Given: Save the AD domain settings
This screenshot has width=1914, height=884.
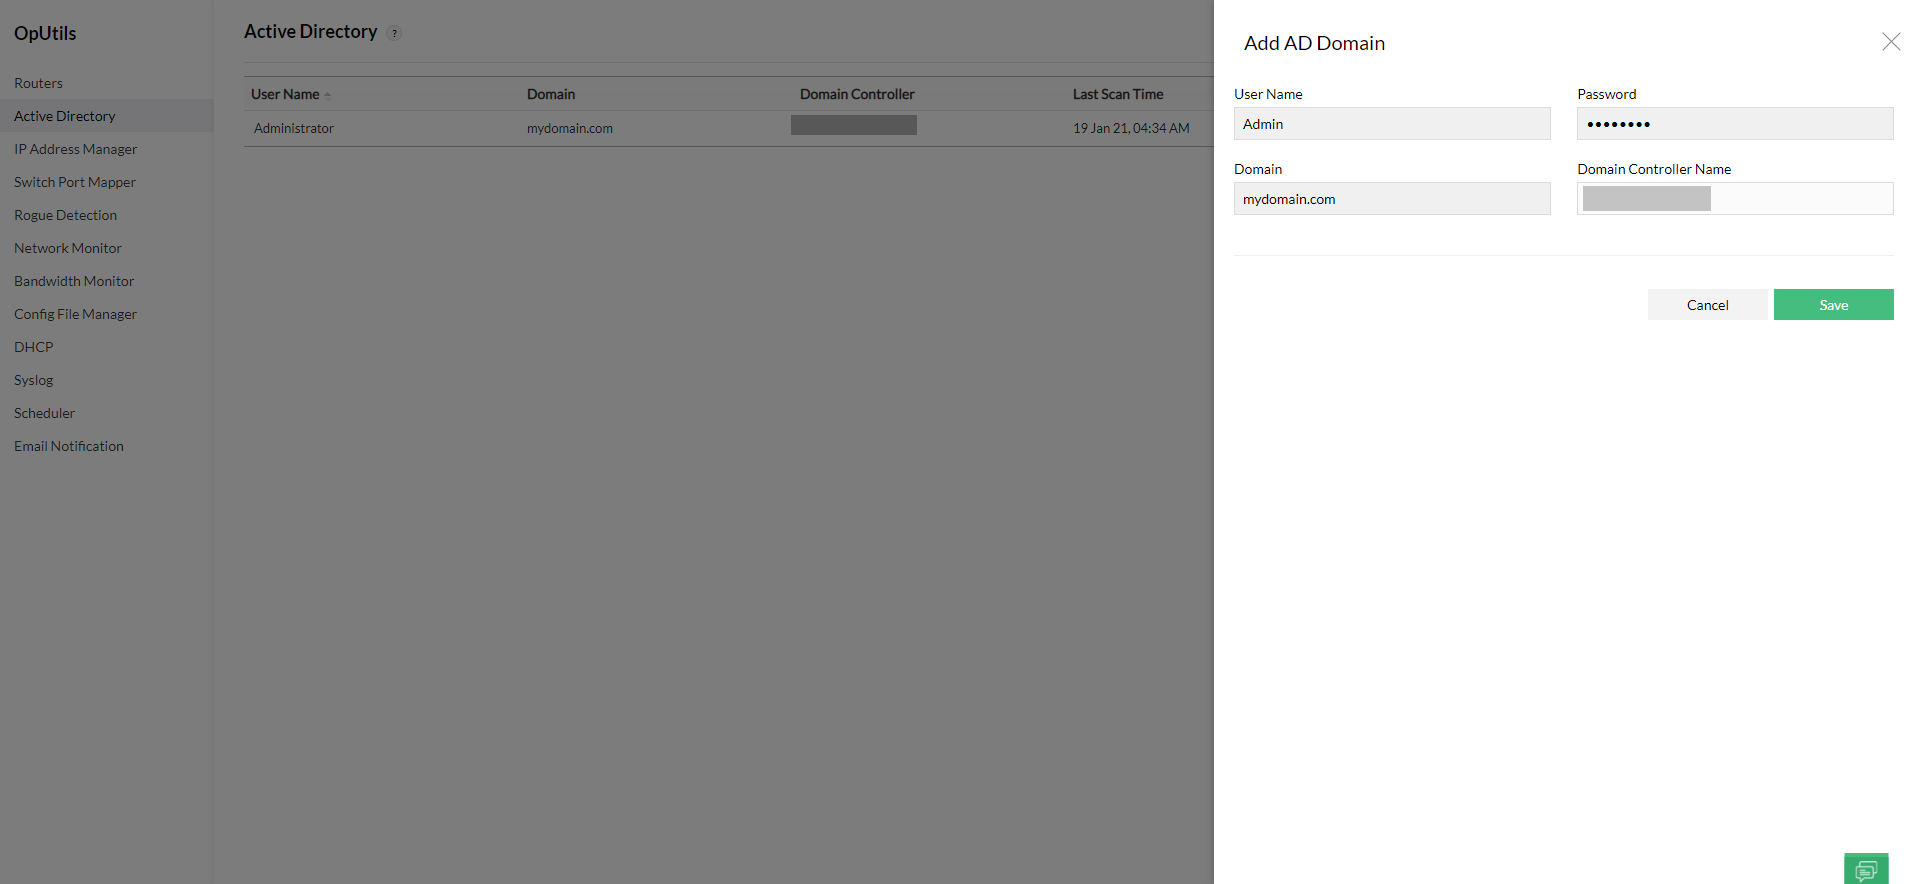Looking at the screenshot, I should [1833, 305].
